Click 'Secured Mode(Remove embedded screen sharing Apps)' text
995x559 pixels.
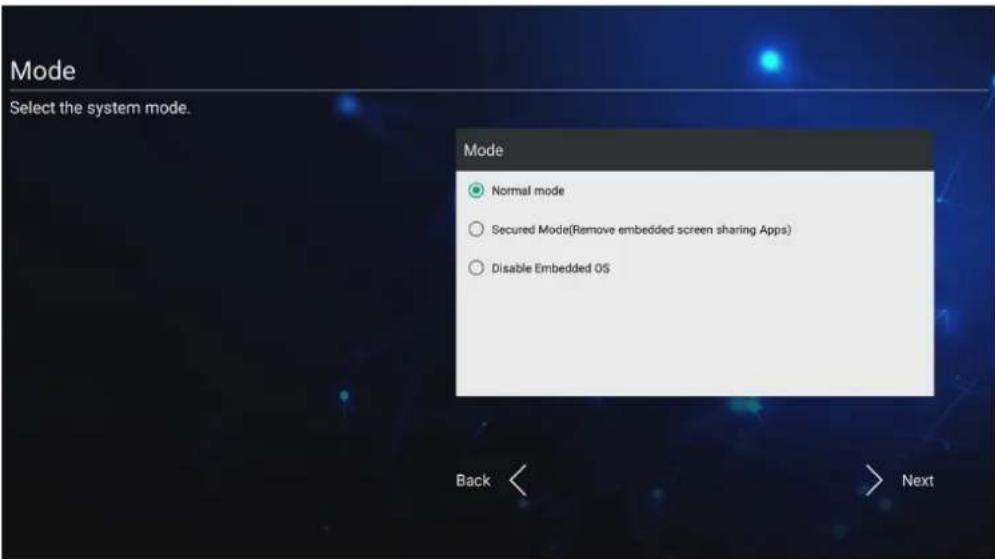click(x=641, y=230)
